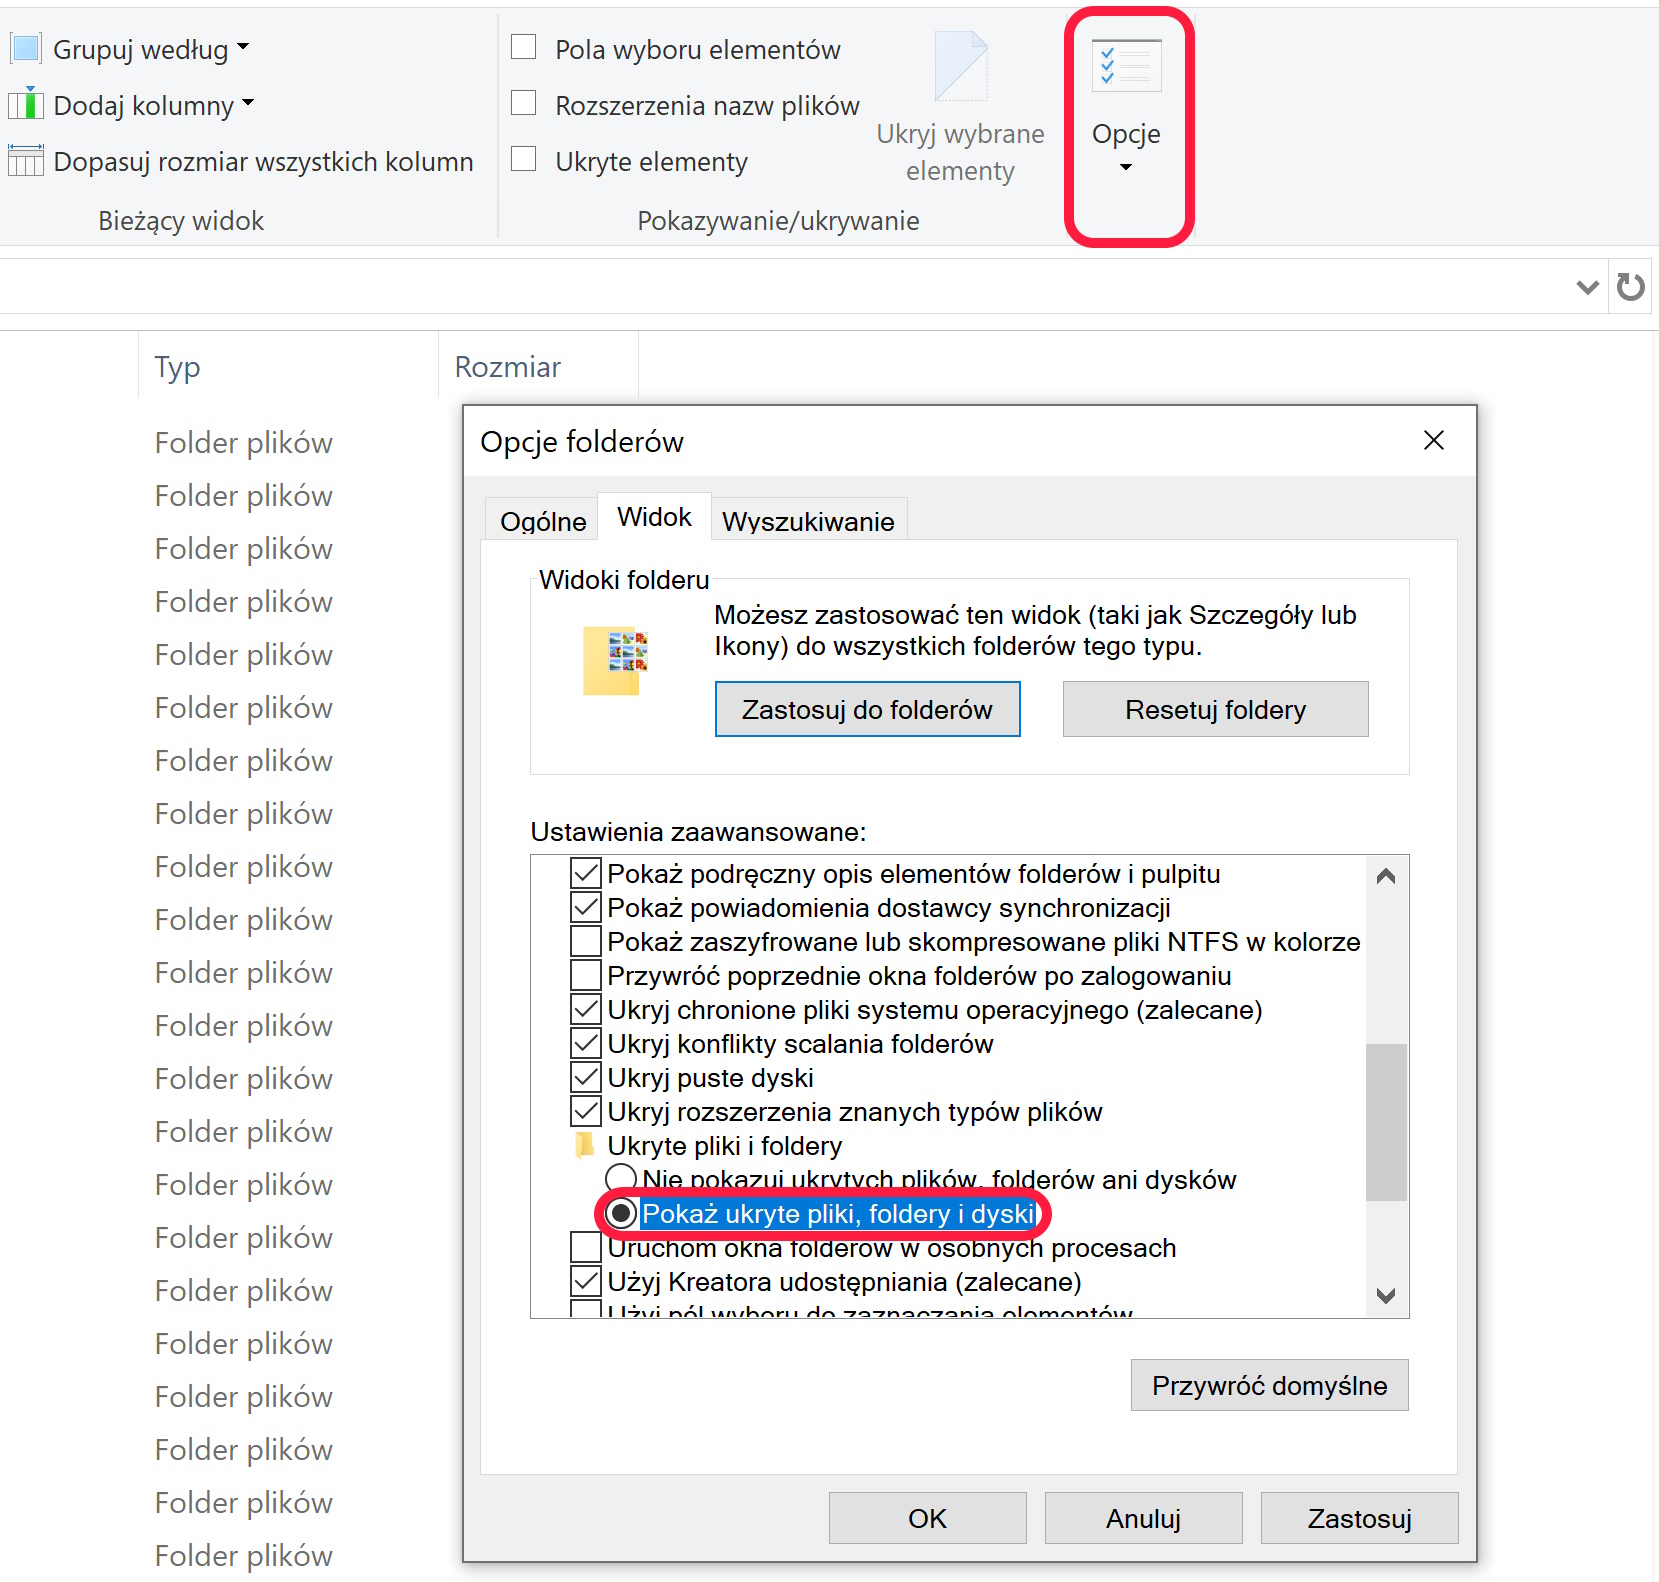Check Przywróć poprzednie okna folderów po zalogowaniu

click(x=585, y=975)
